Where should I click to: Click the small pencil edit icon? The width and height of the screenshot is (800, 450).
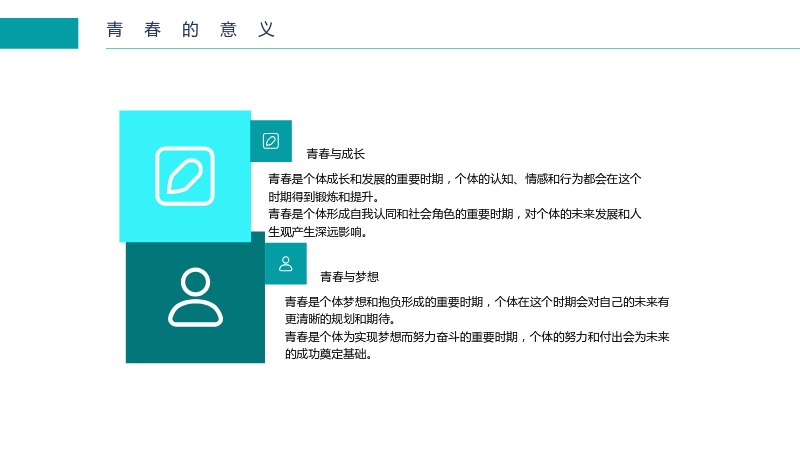pyautogui.click(x=271, y=141)
